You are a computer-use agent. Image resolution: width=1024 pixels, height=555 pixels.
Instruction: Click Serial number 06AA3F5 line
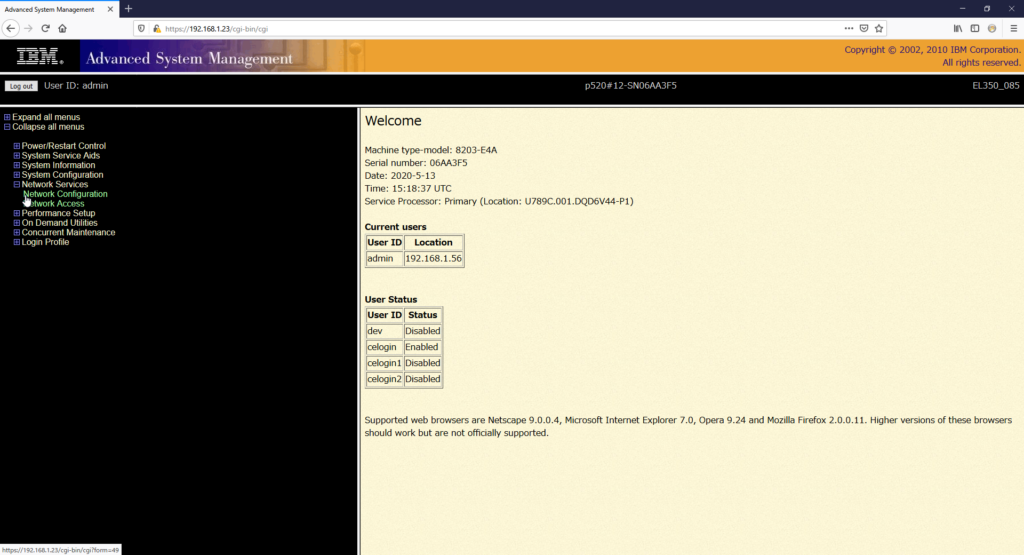pos(416,163)
